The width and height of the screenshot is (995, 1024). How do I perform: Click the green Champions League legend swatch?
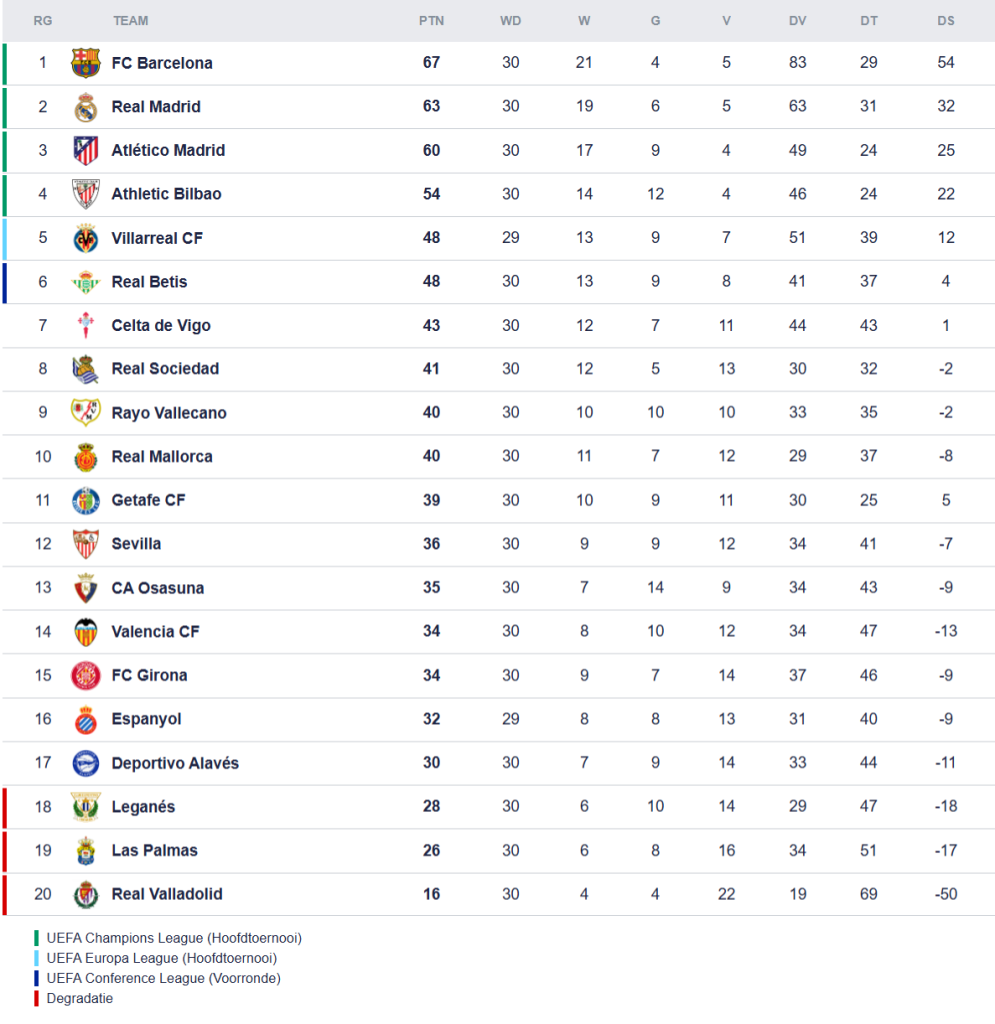pyautogui.click(x=37, y=938)
